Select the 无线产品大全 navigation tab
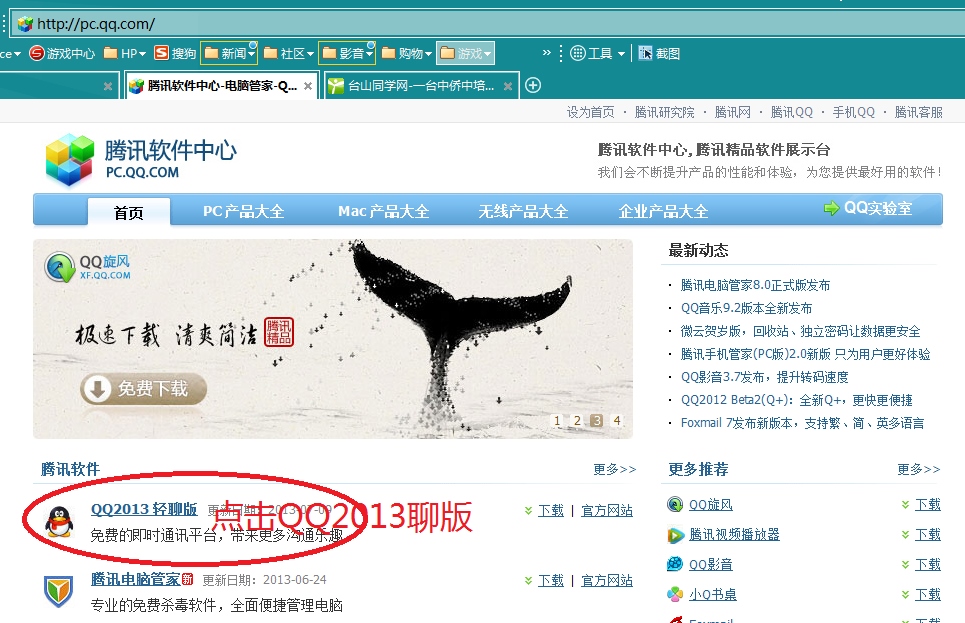This screenshot has width=965, height=623. [523, 211]
